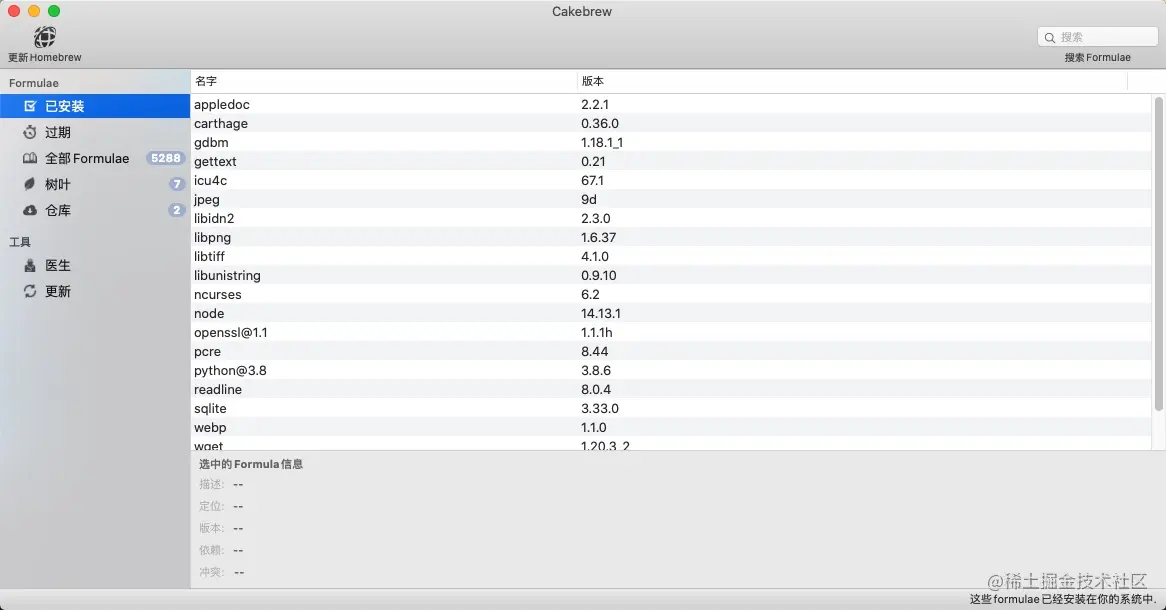
Task: Click version 67.1 cell
Action: 593,180
